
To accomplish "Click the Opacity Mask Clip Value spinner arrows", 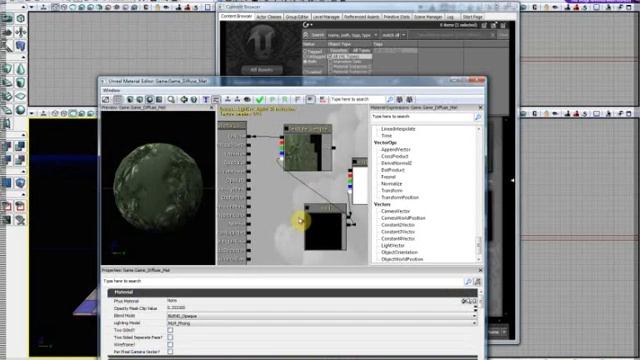I will 475,309.
